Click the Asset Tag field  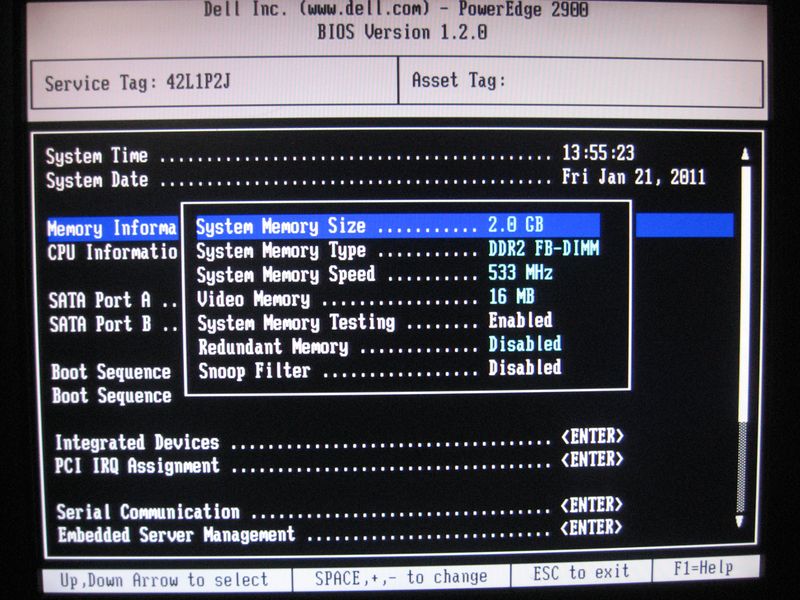(x=581, y=82)
